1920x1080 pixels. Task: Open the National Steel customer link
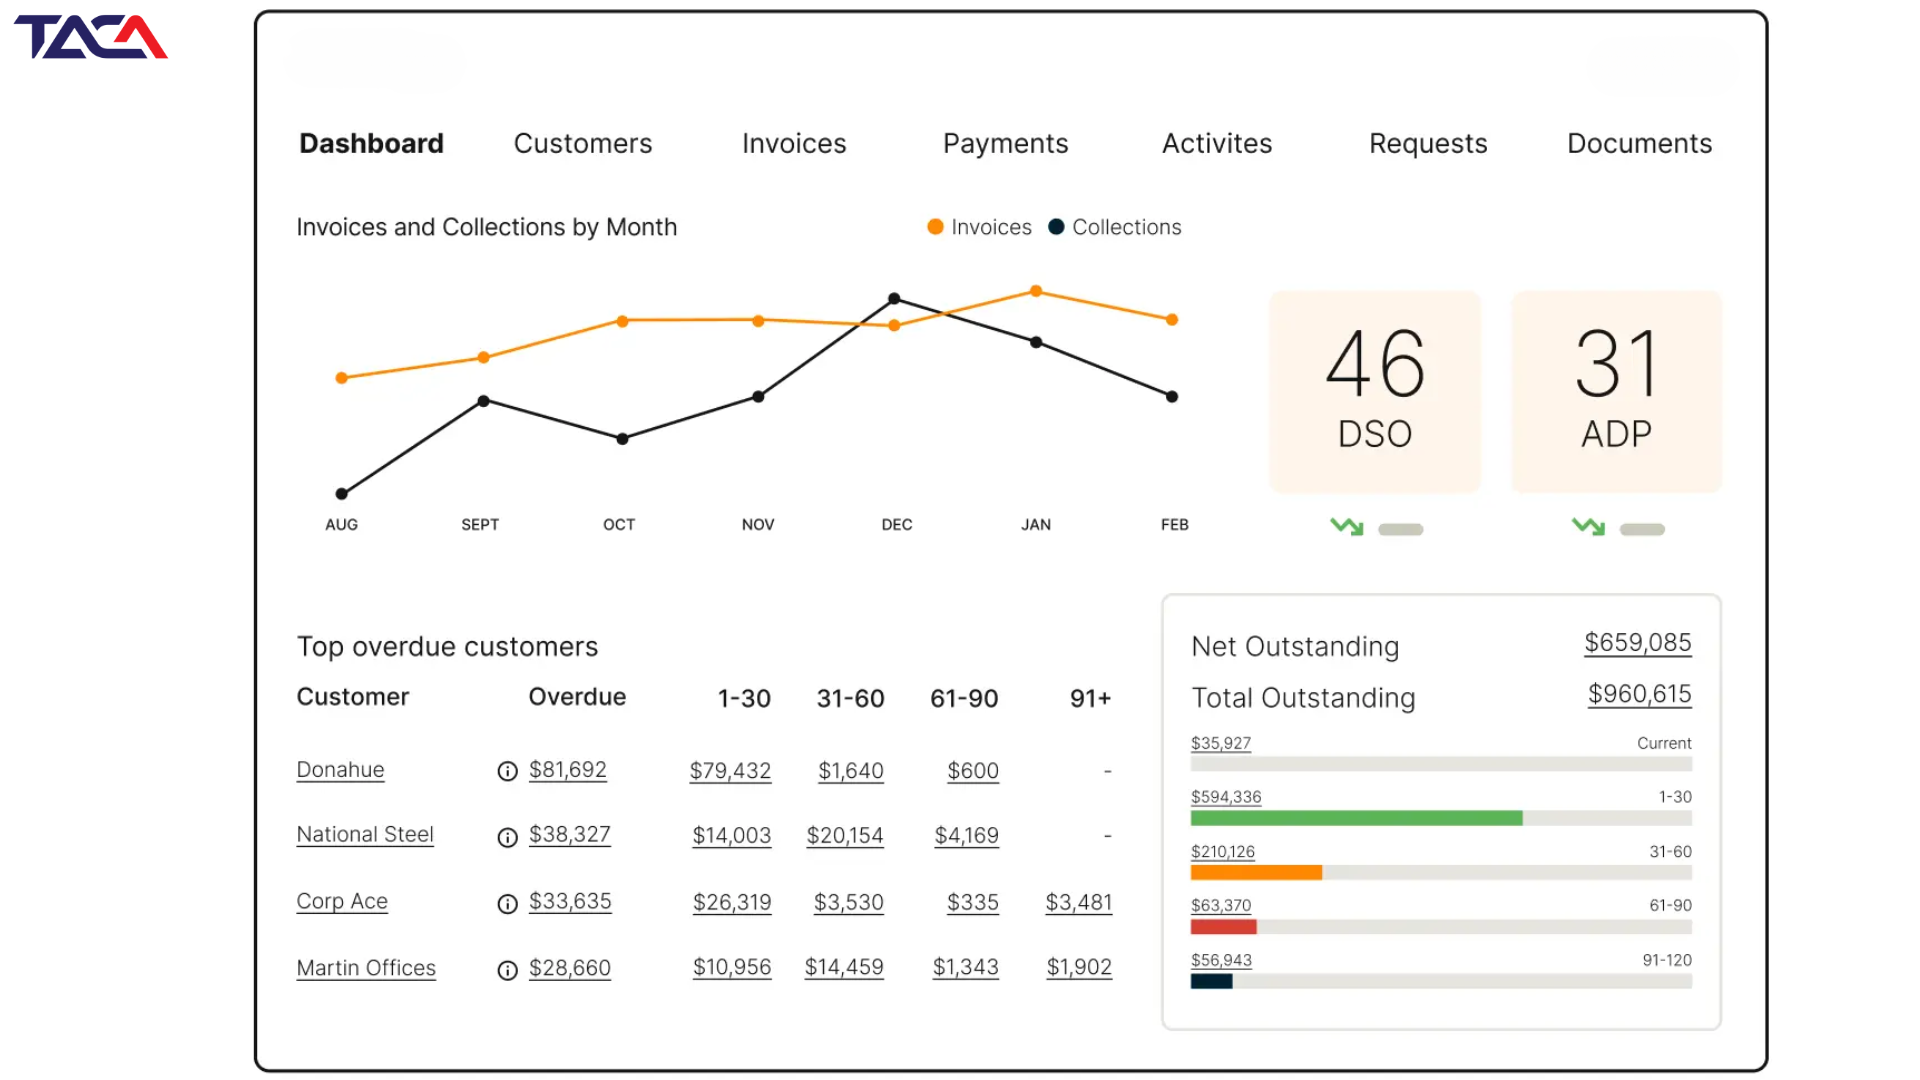coord(365,835)
